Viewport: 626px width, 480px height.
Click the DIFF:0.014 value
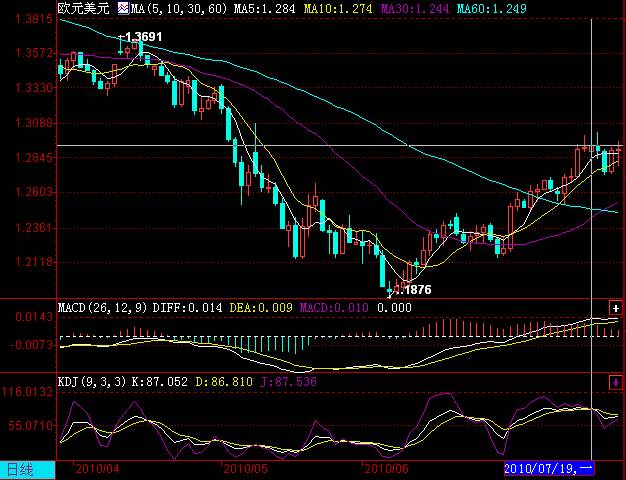tap(187, 308)
